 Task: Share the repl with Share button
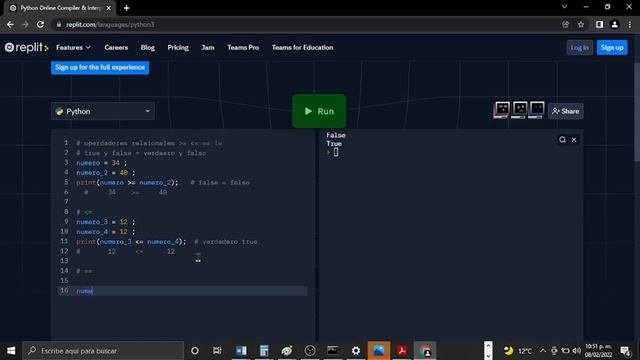click(x=566, y=111)
